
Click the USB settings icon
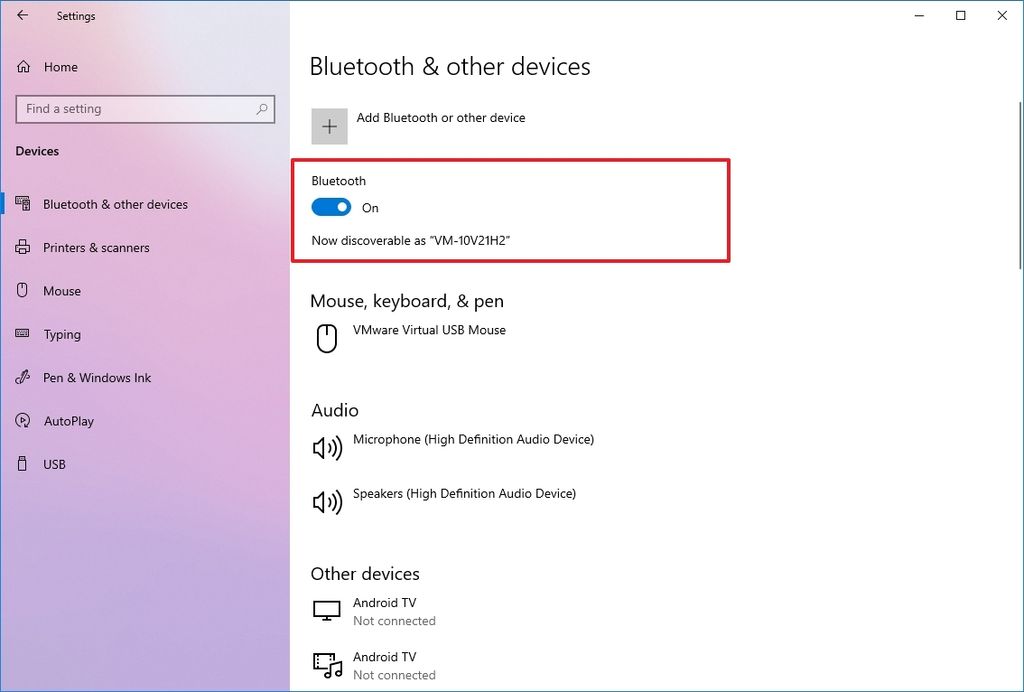[x=22, y=463]
